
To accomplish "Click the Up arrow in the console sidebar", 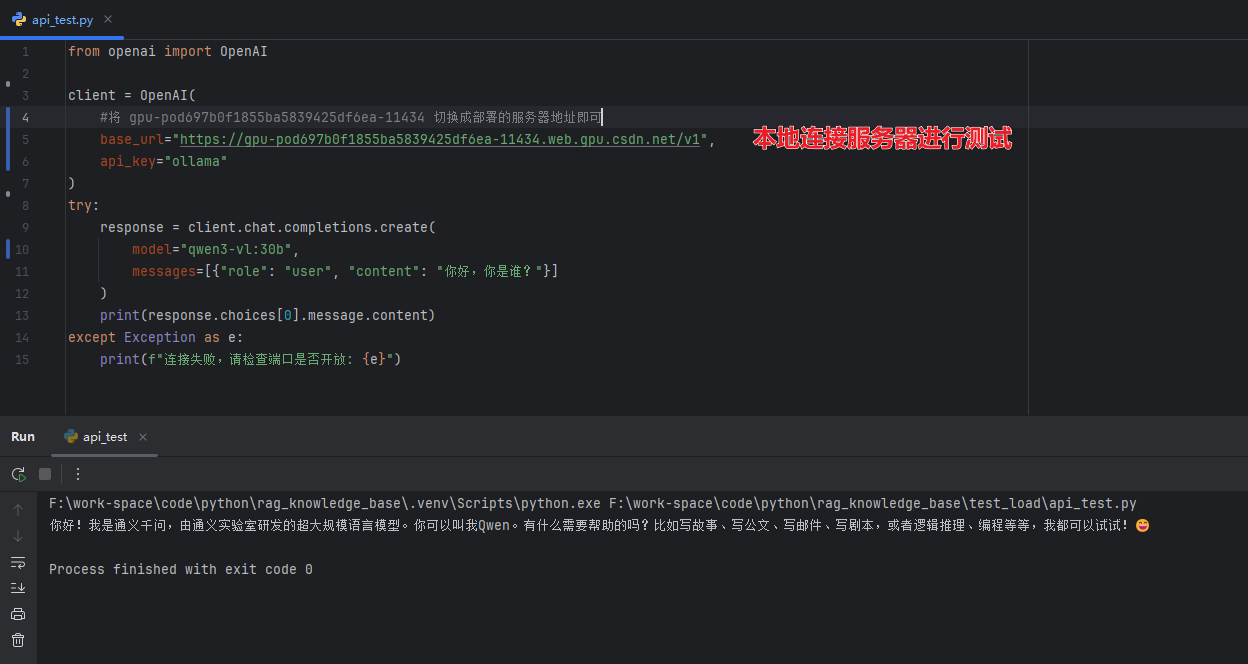I will pos(18,510).
